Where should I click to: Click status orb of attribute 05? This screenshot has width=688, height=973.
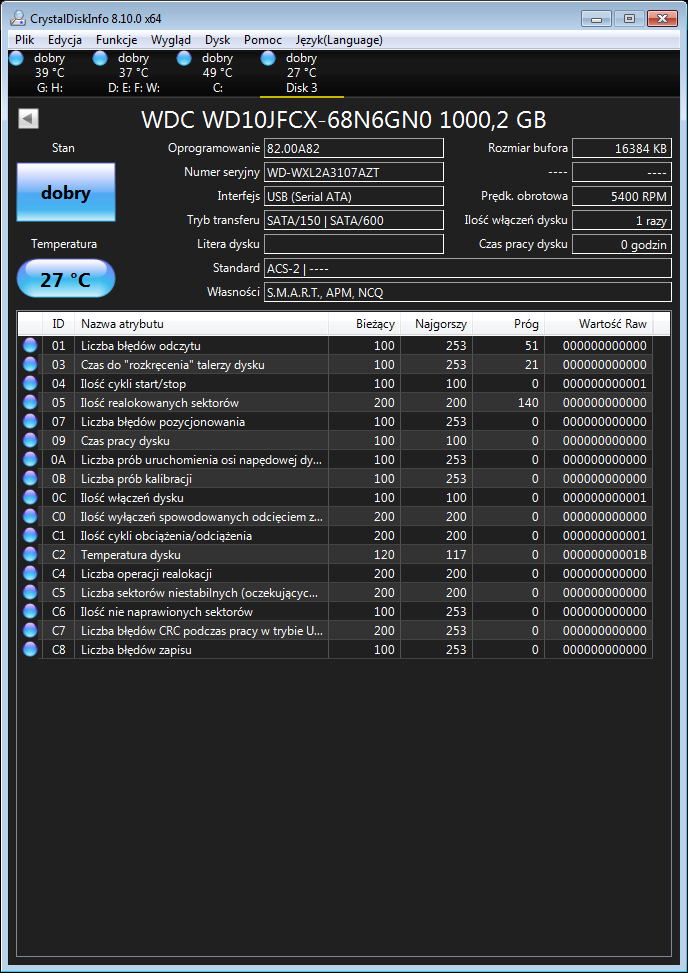30,403
